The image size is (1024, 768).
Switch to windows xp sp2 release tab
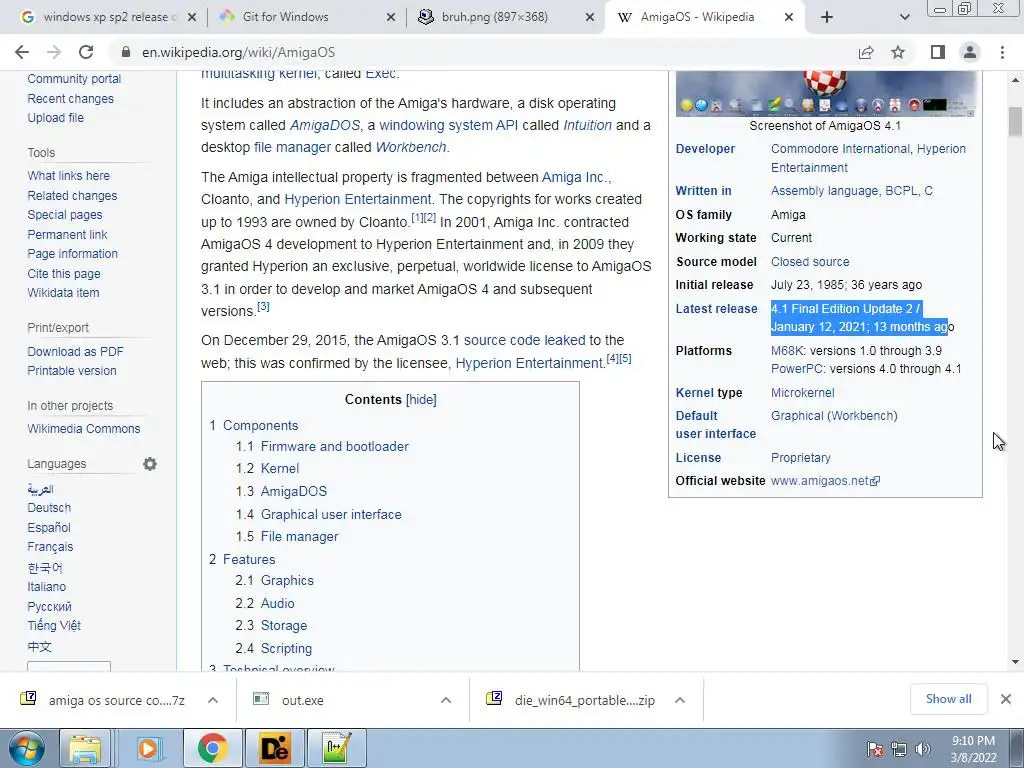tap(108, 17)
